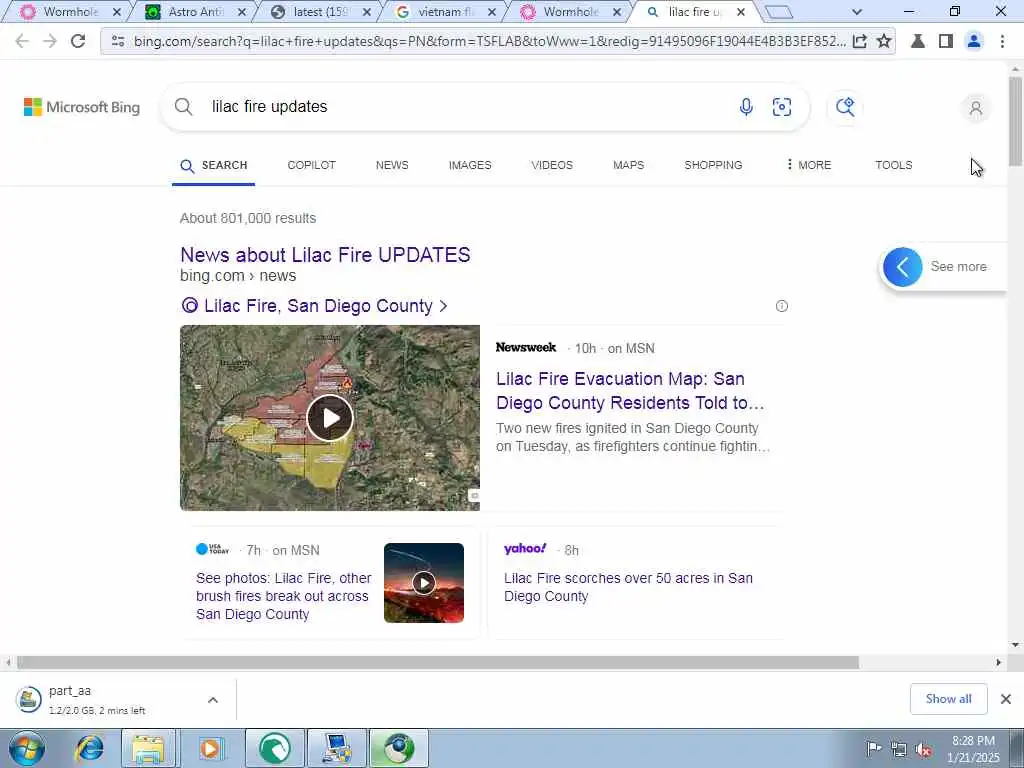Open the Chrome three-dot menu
1024x768 pixels.
pos(1002,41)
